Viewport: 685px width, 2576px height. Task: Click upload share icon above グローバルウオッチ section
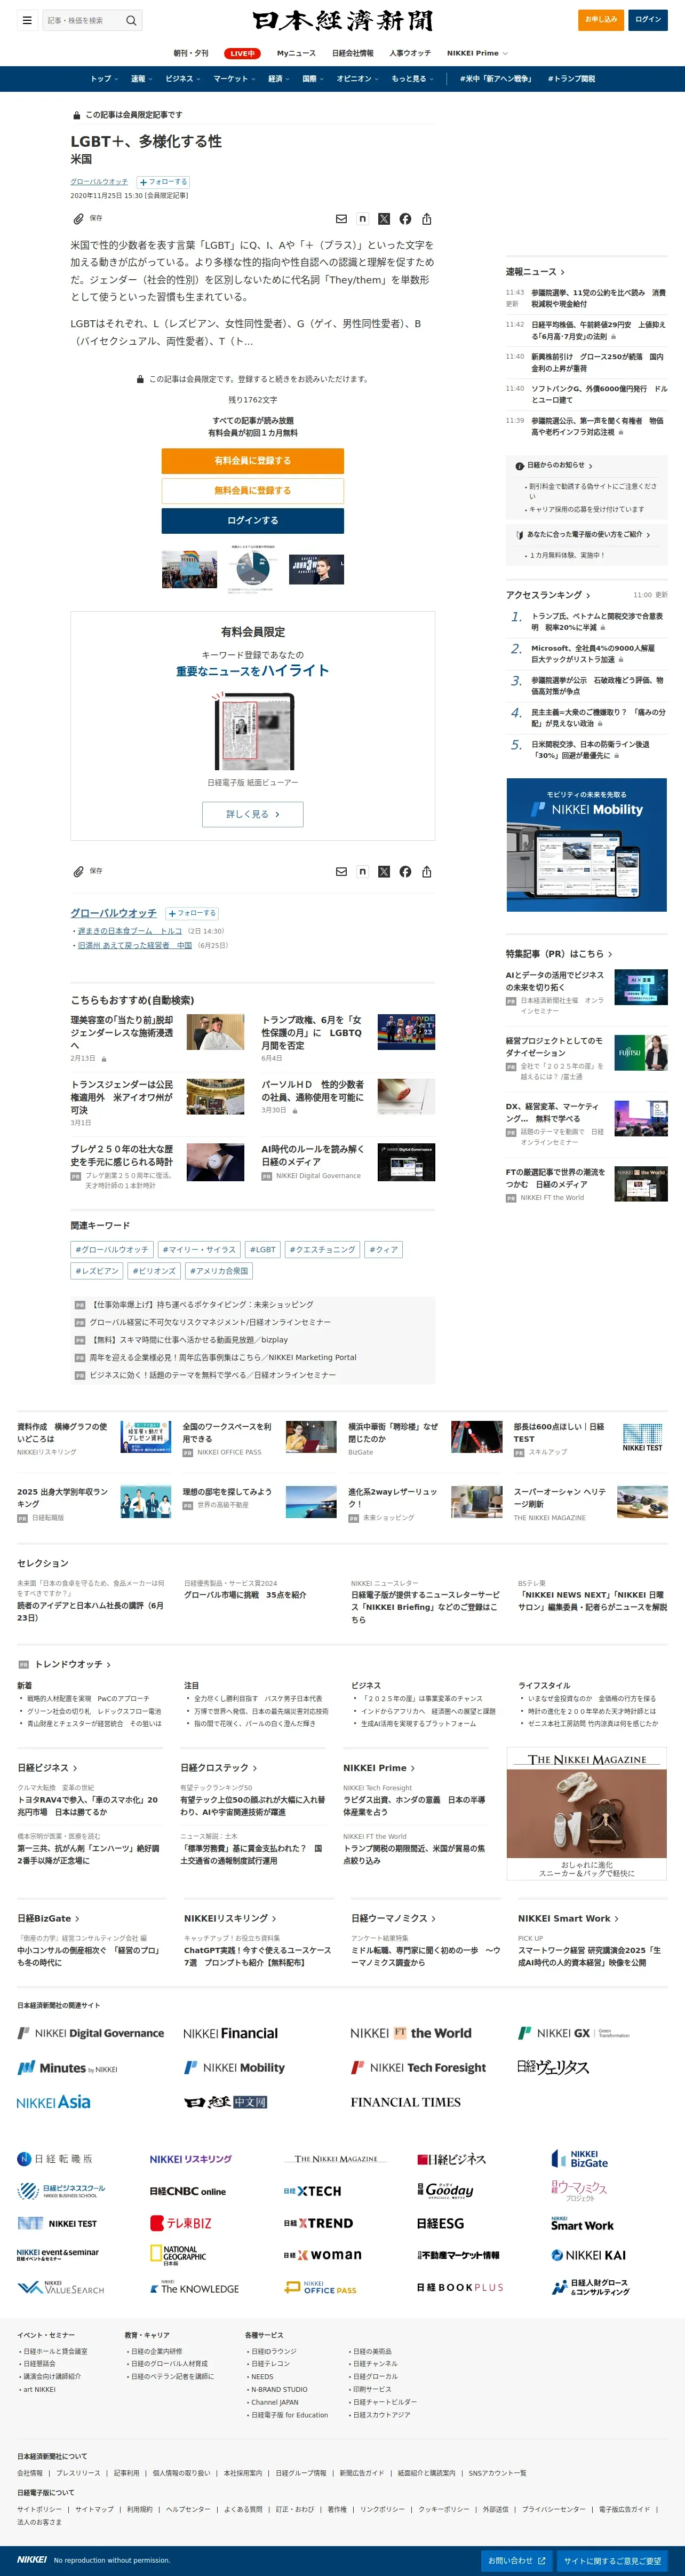point(427,872)
